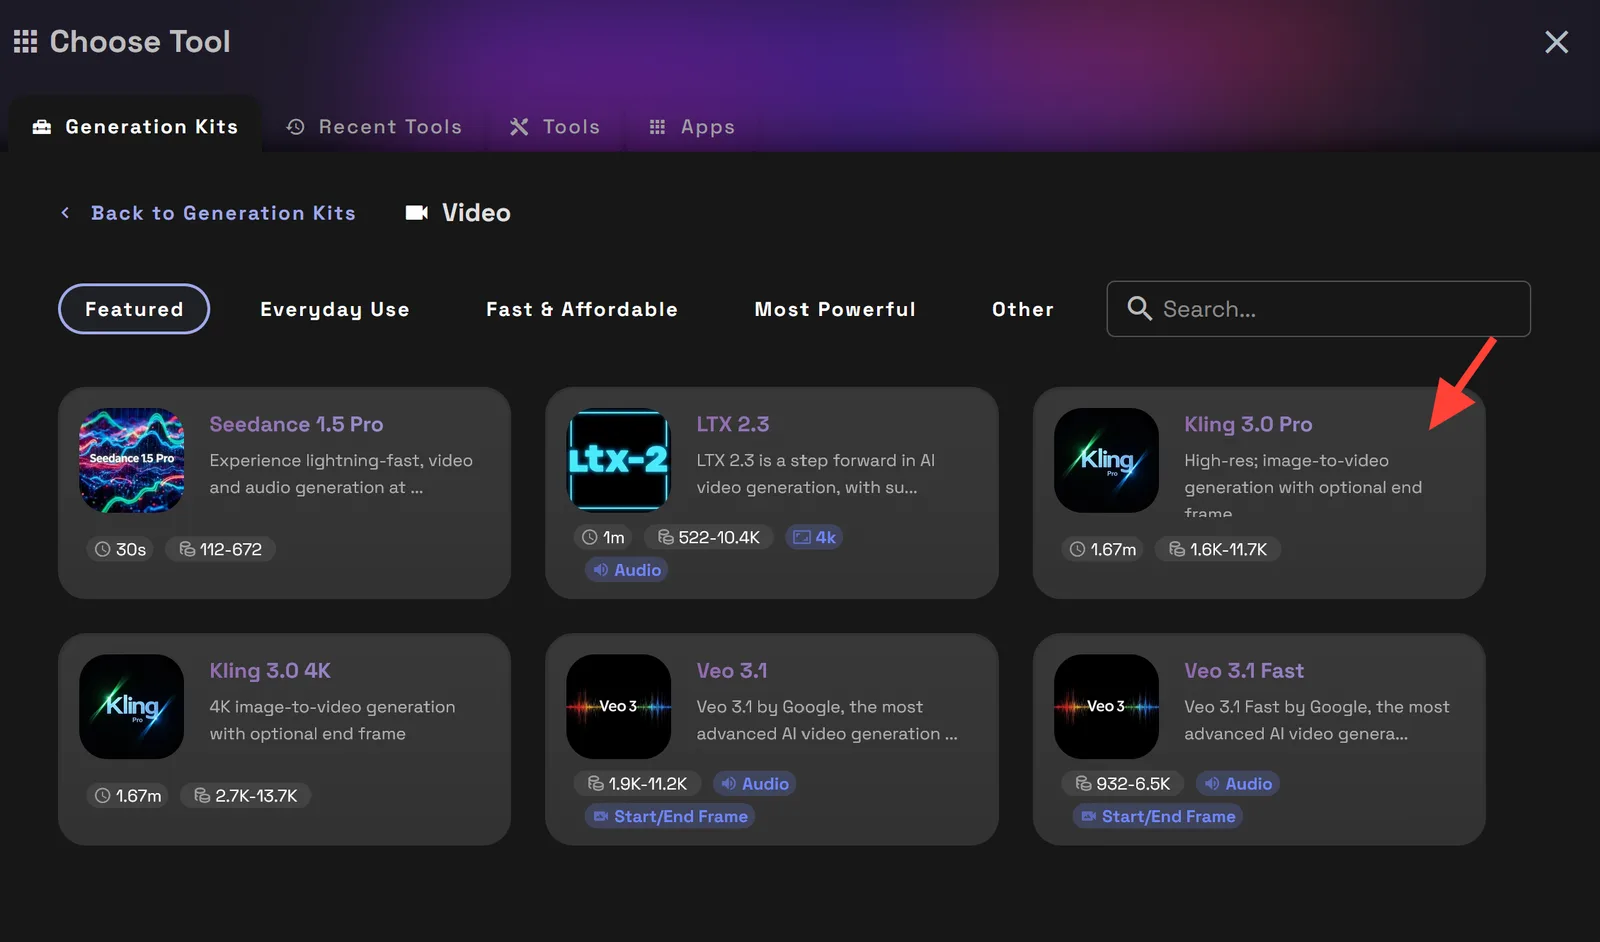1600x942 pixels.
Task: Click the 30s duration badge on Seedance
Action: [x=120, y=549]
